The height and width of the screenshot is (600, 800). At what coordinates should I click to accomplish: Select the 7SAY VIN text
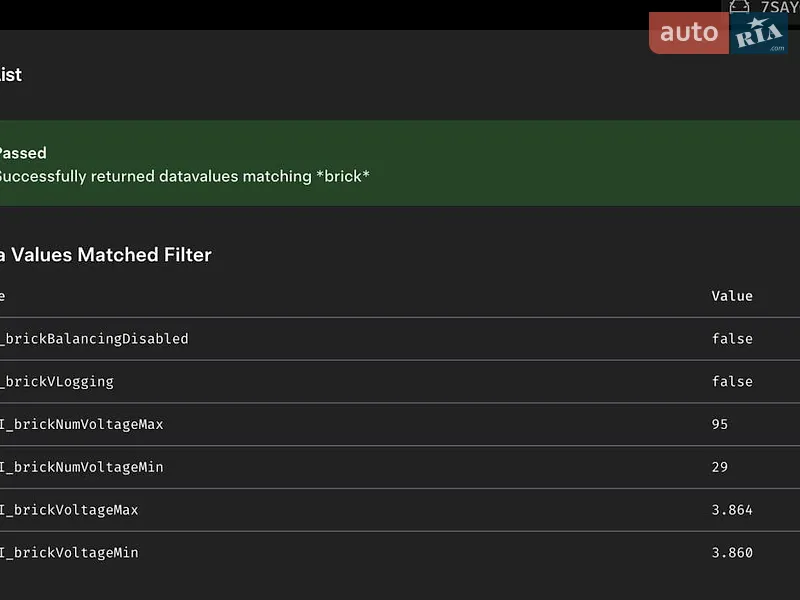pos(780,7)
